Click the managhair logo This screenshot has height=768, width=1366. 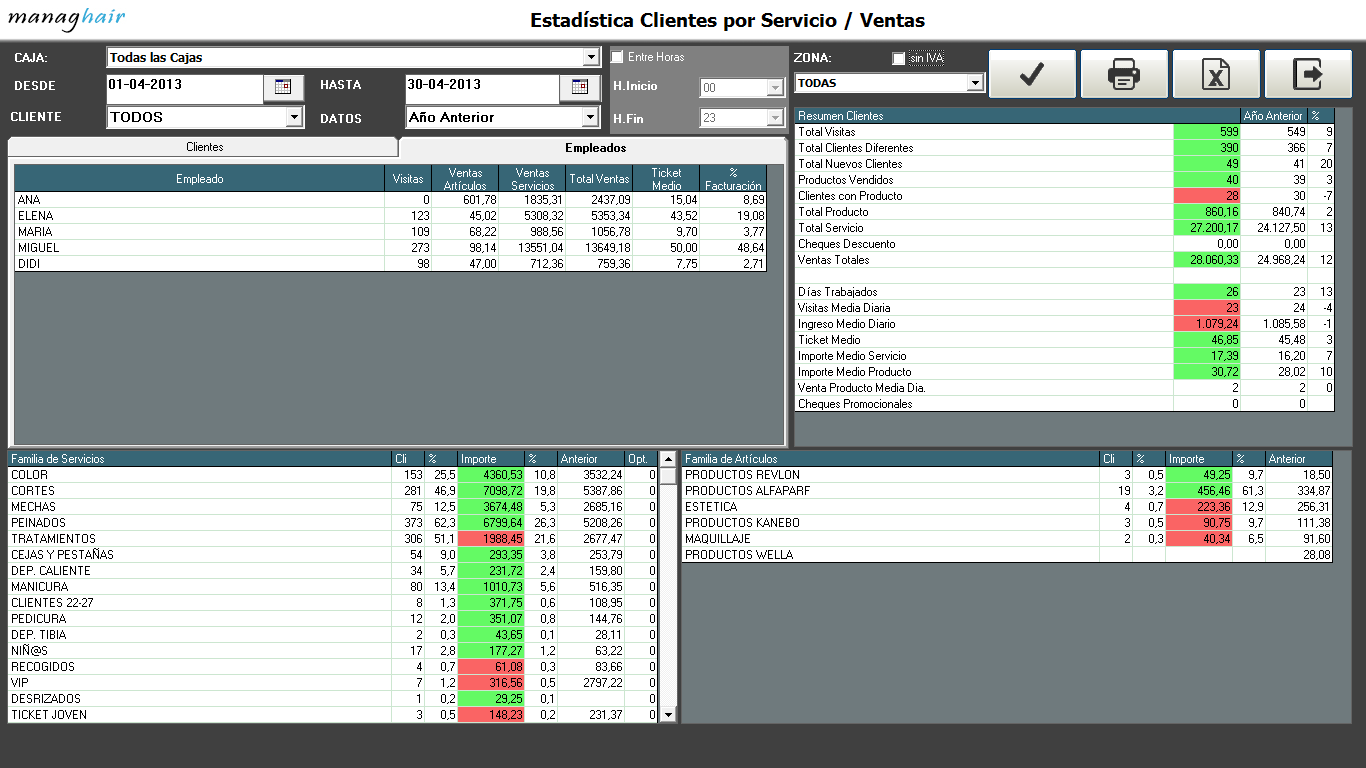tap(67, 18)
